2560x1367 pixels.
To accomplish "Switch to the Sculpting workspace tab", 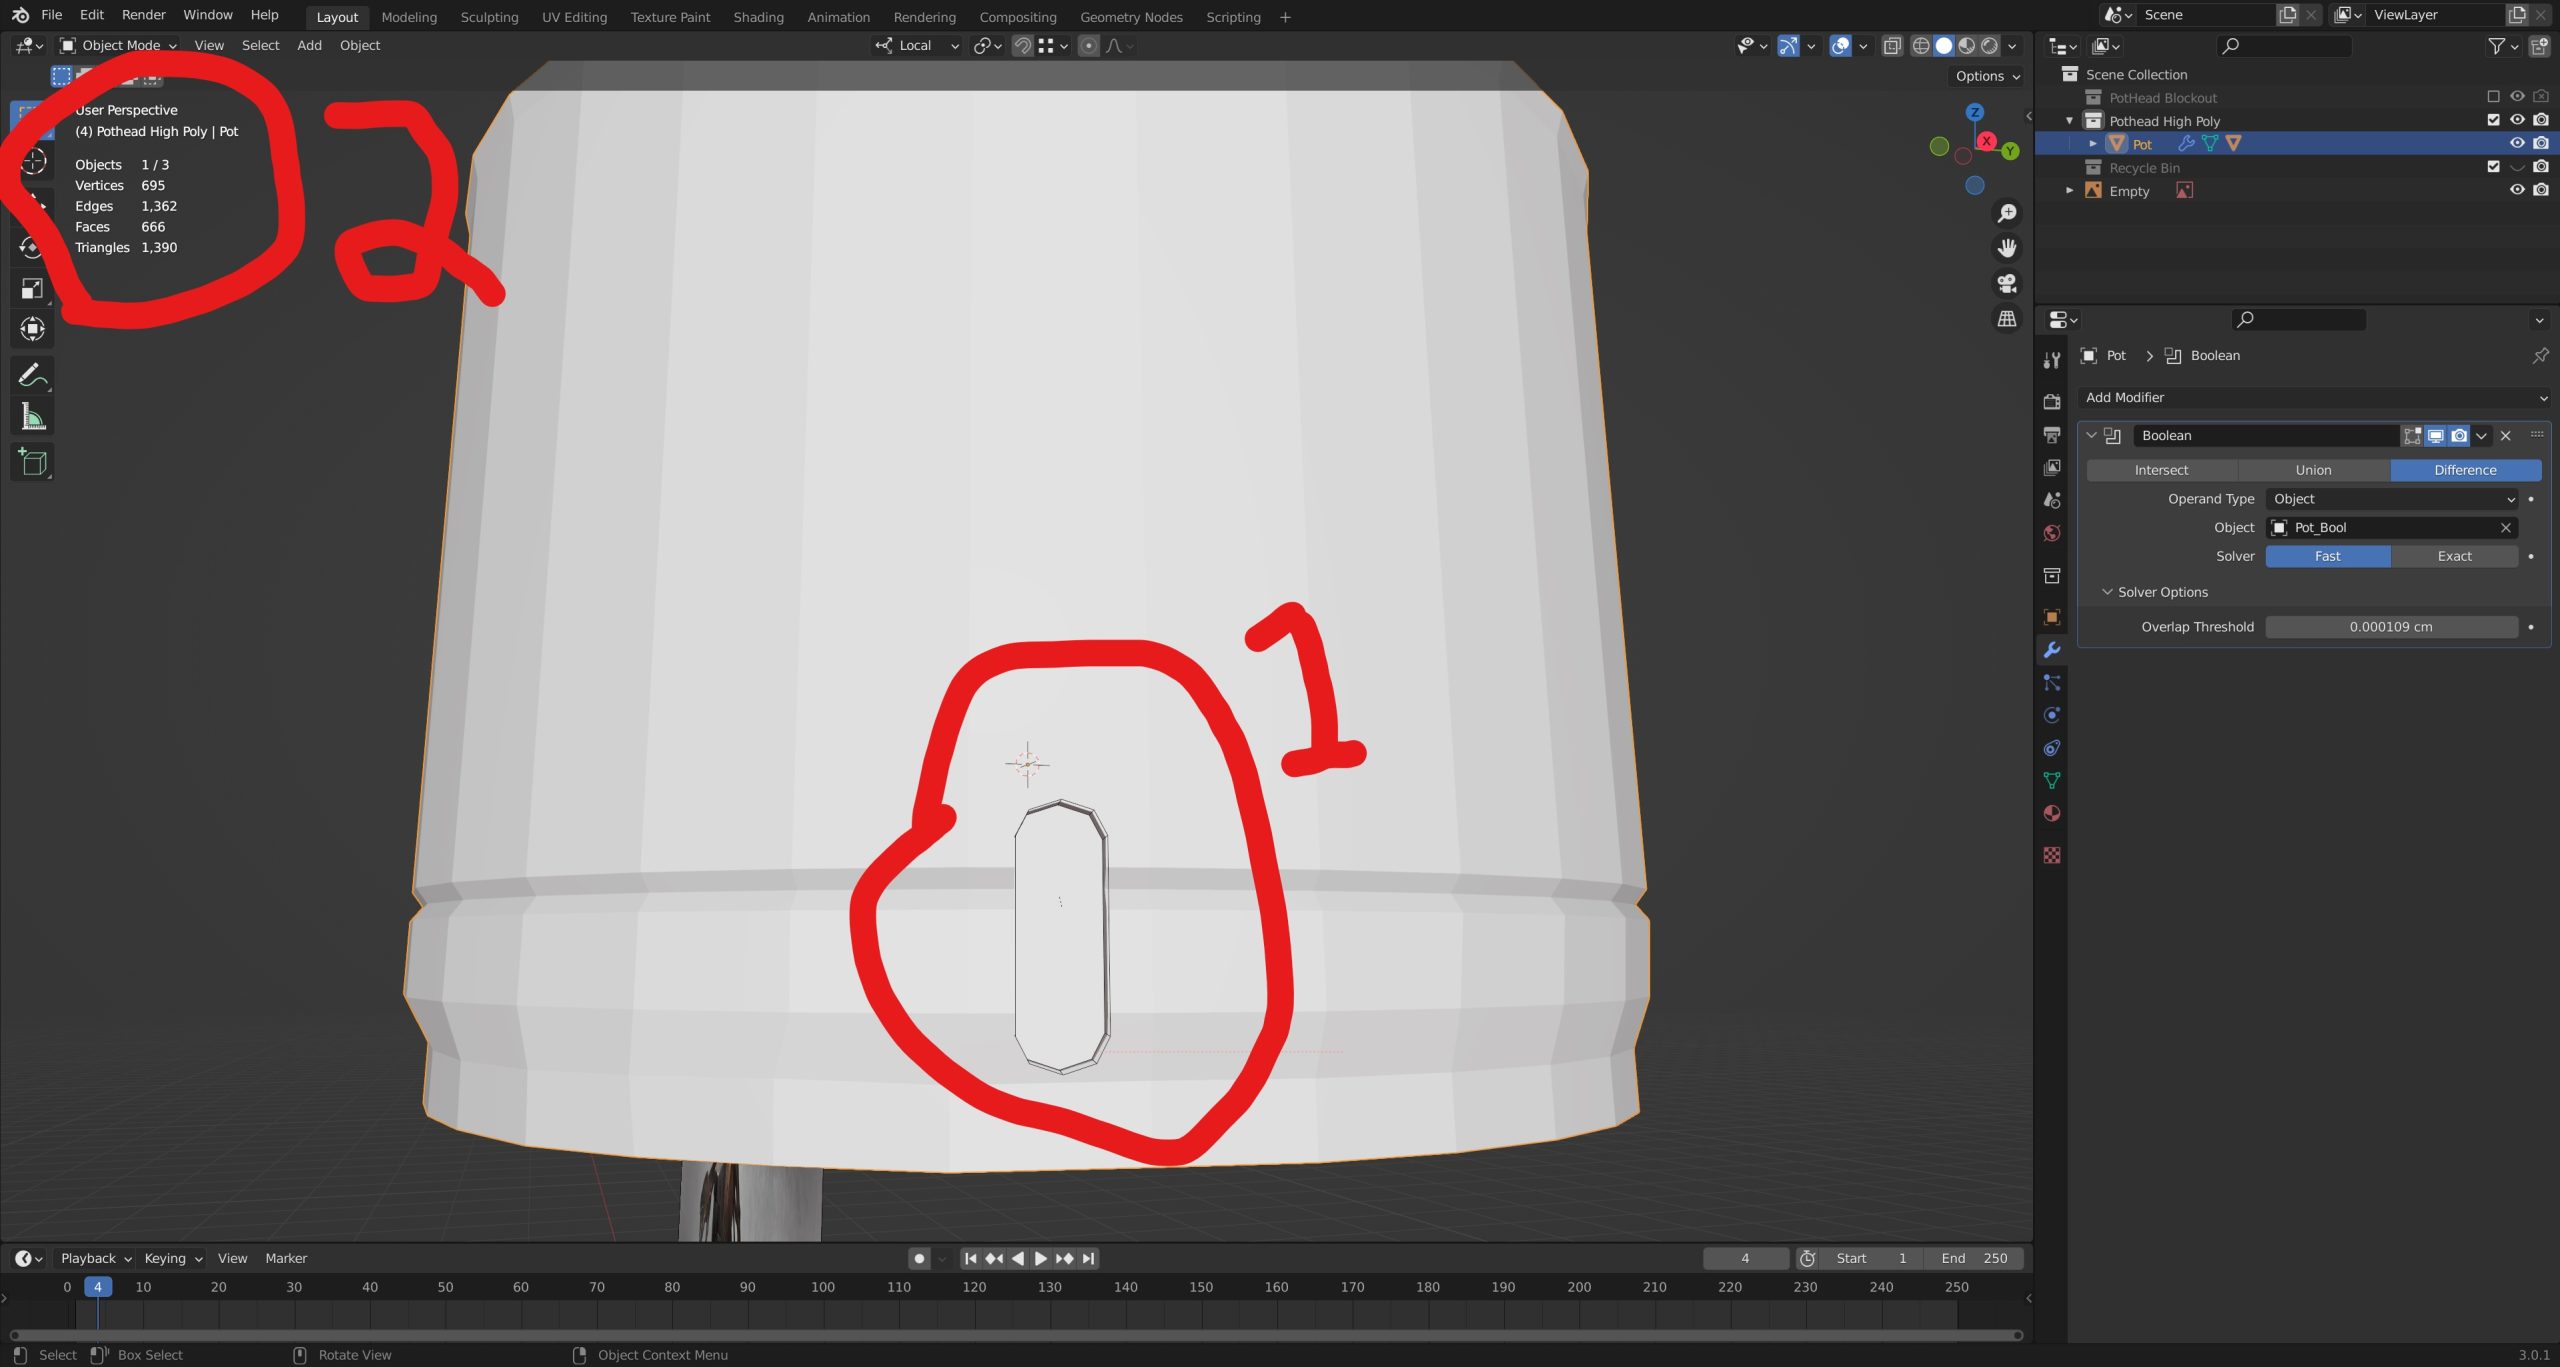I will [x=489, y=17].
